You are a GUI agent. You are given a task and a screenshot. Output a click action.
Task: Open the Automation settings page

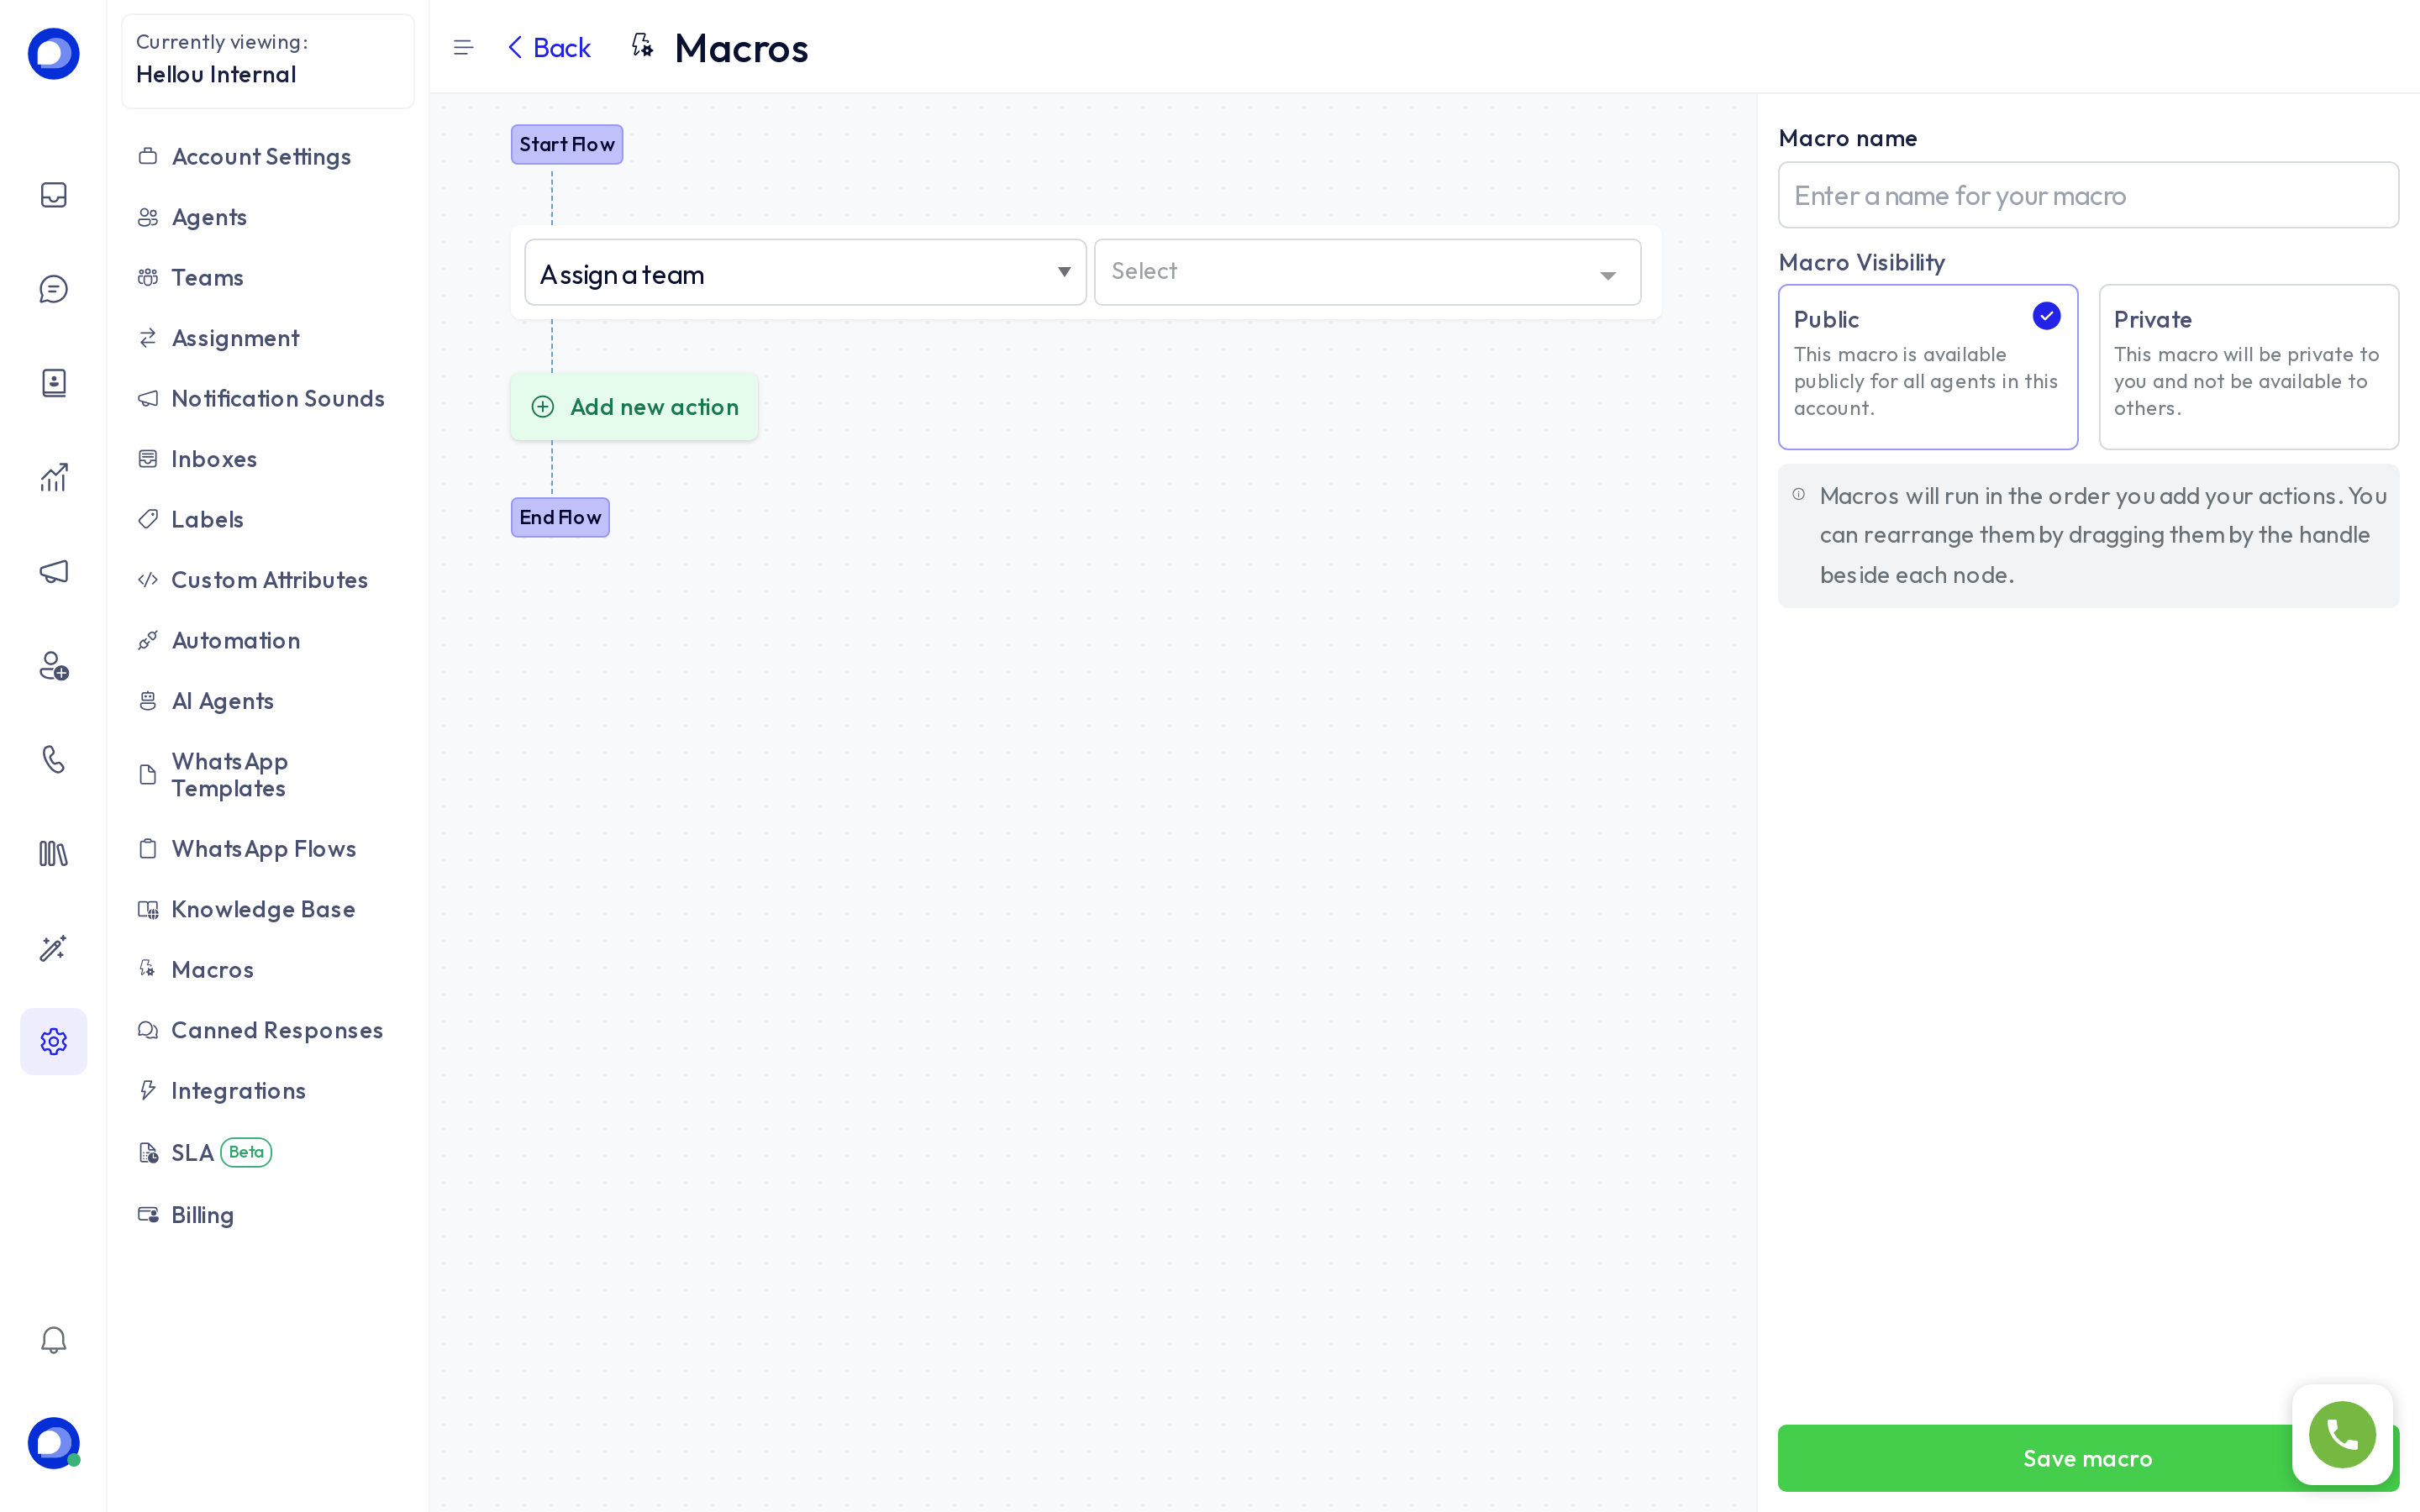tap(235, 641)
